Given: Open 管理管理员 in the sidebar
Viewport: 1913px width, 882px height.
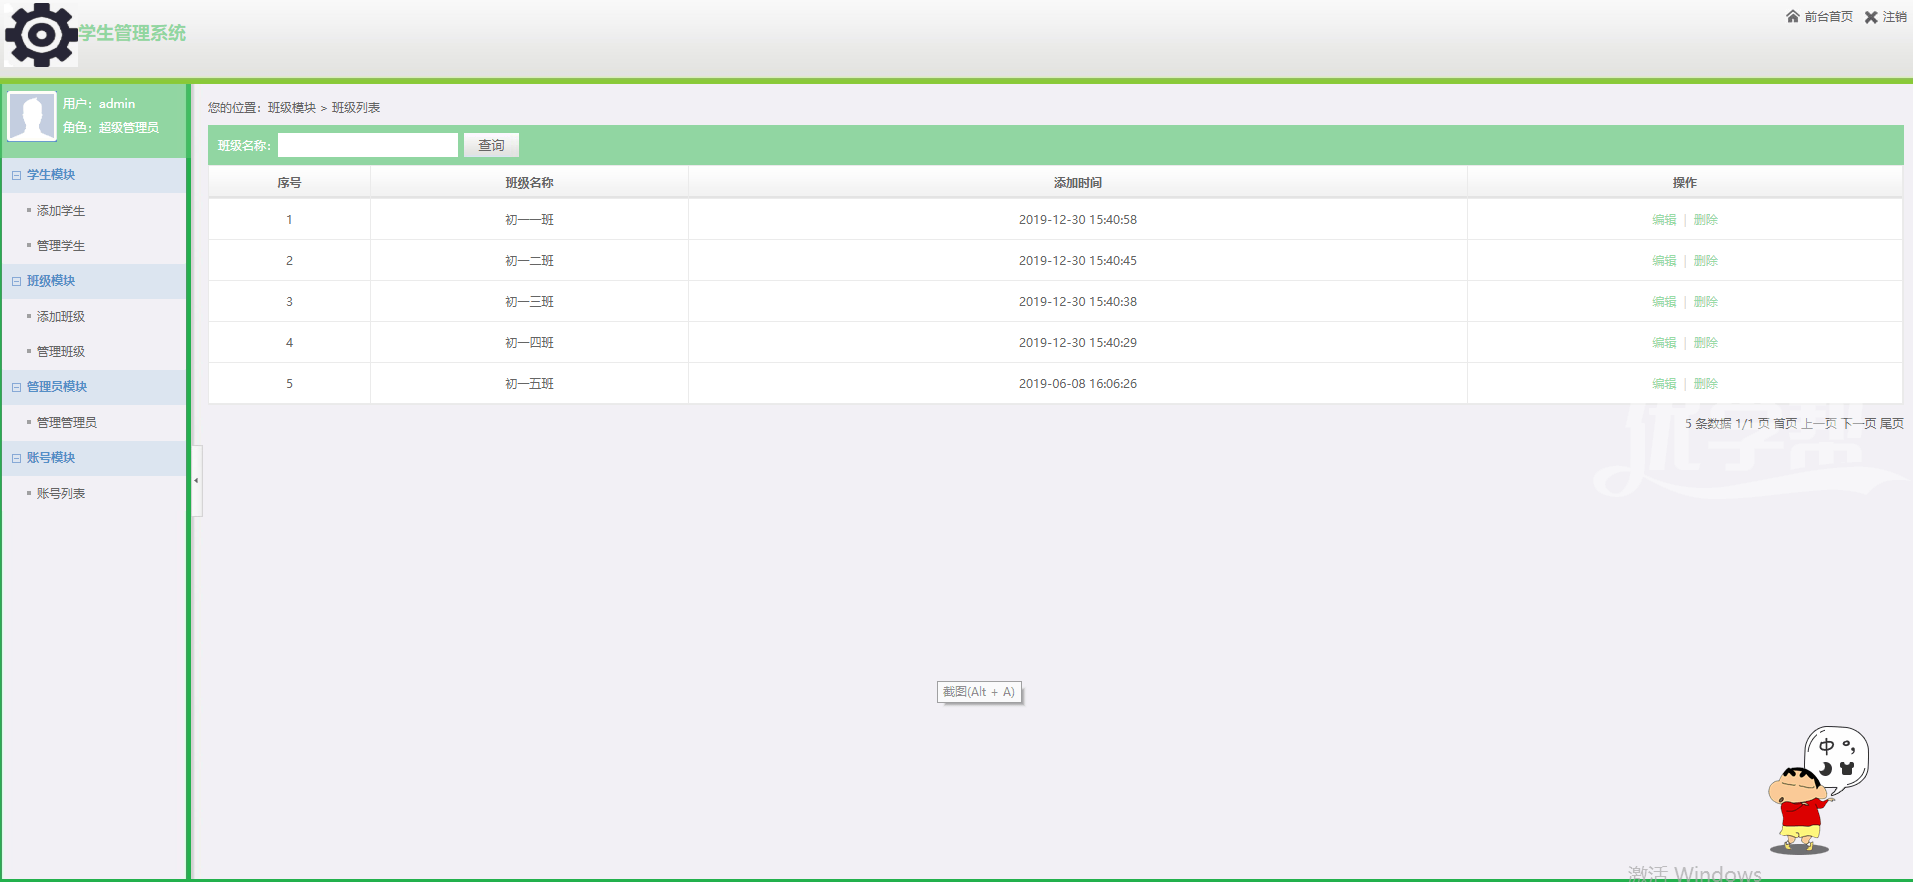Looking at the screenshot, I should (x=67, y=423).
